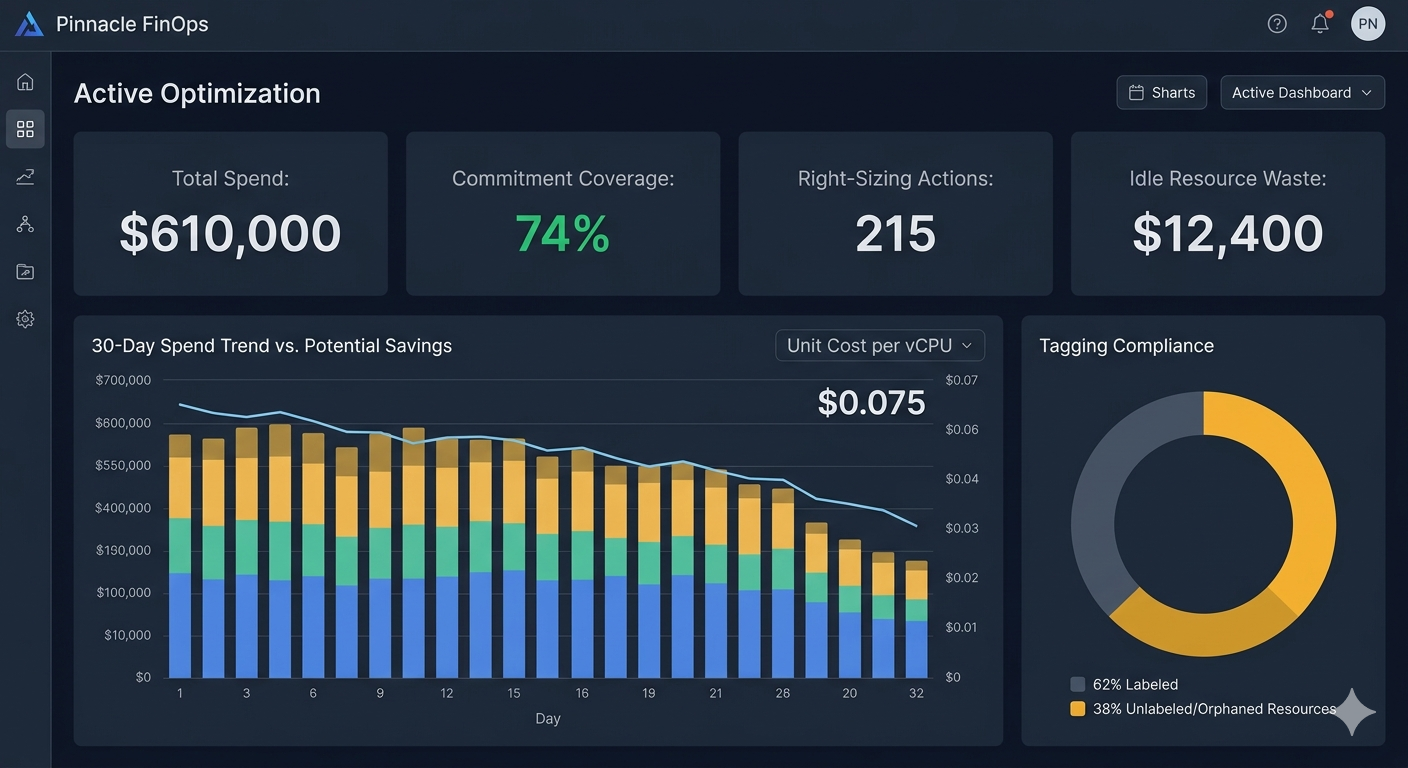
Task: Click the 38% Unlabeled/Orphaned Resources label
Action: (1214, 709)
